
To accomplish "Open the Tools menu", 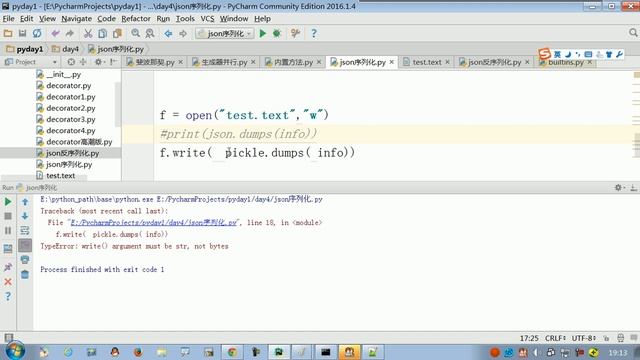I will point(185,19).
